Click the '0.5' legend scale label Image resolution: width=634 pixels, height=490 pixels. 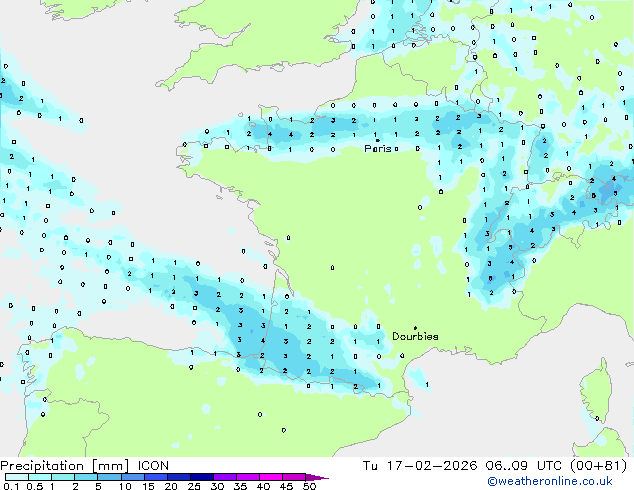(34, 486)
